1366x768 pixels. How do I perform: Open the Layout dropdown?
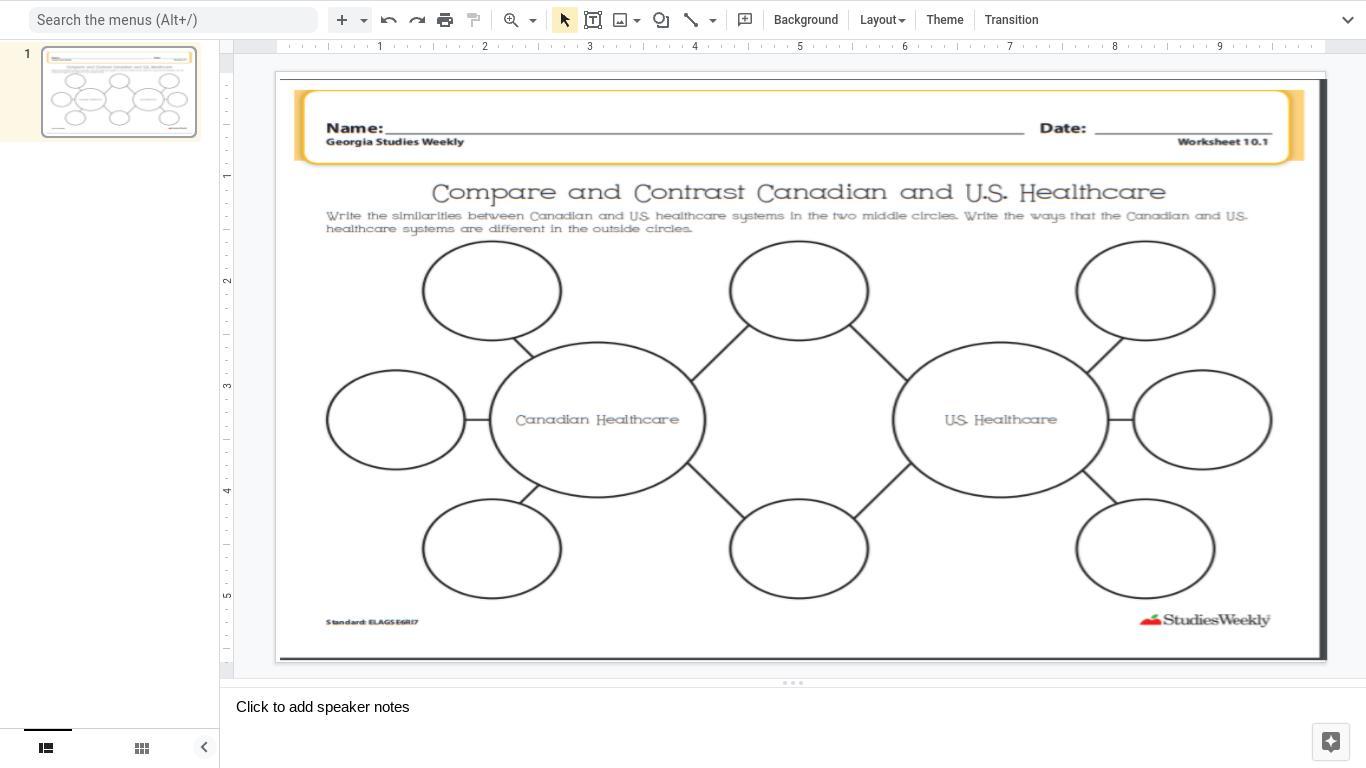882,20
